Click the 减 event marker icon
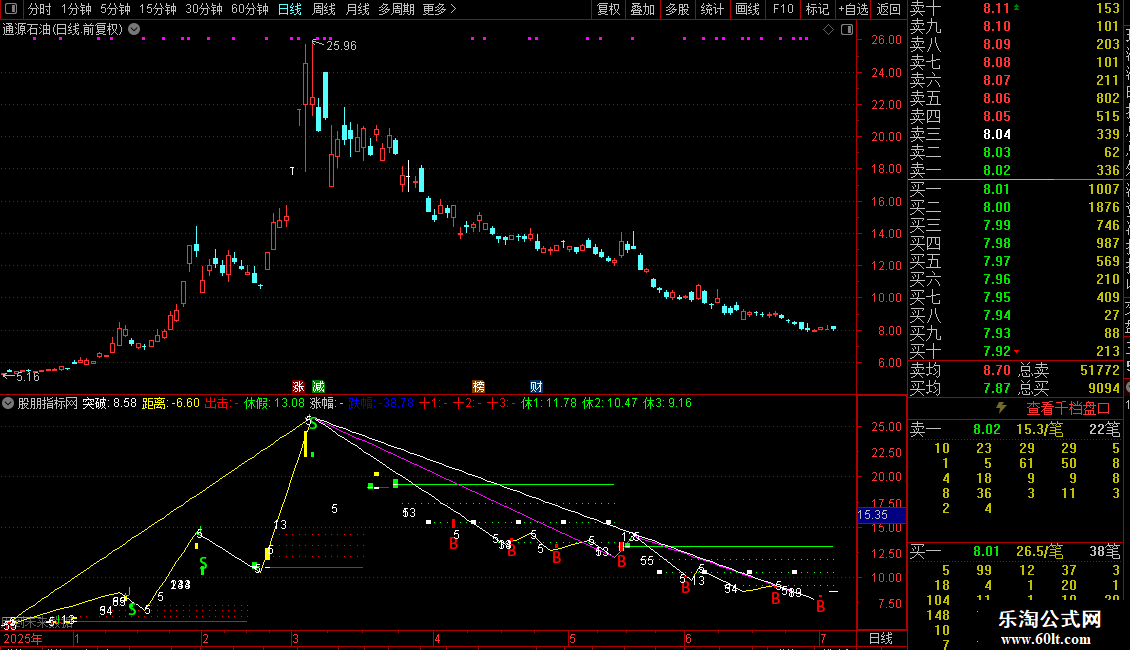 (318, 387)
